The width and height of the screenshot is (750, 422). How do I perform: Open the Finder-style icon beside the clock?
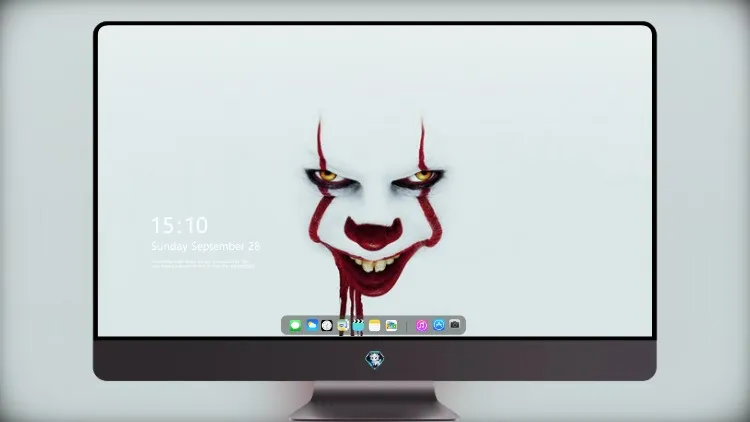click(342, 325)
